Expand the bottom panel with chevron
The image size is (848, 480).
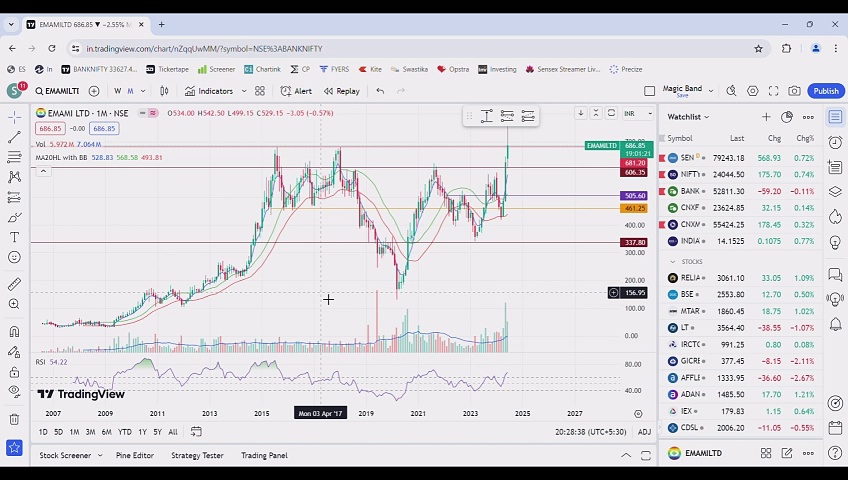tap(626, 455)
